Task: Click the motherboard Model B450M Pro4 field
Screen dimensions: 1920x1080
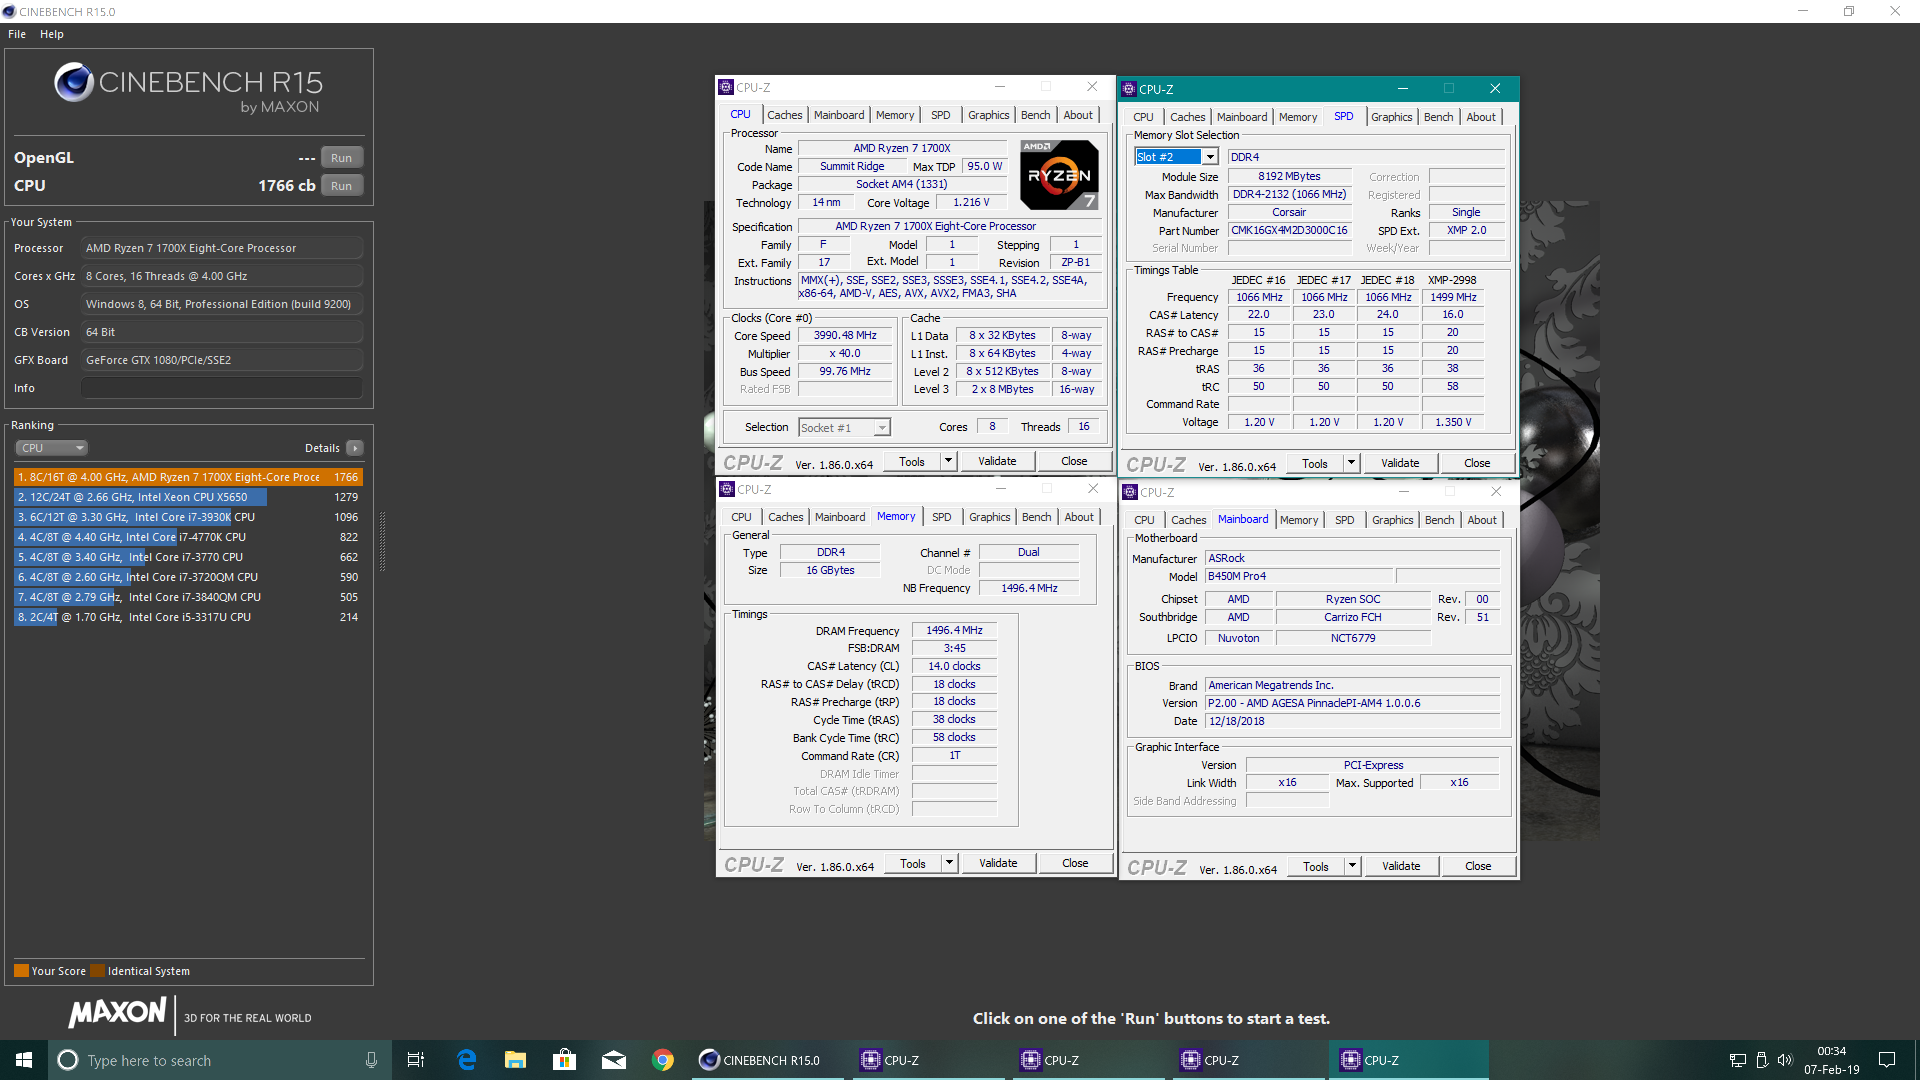Action: pyautogui.click(x=1298, y=576)
